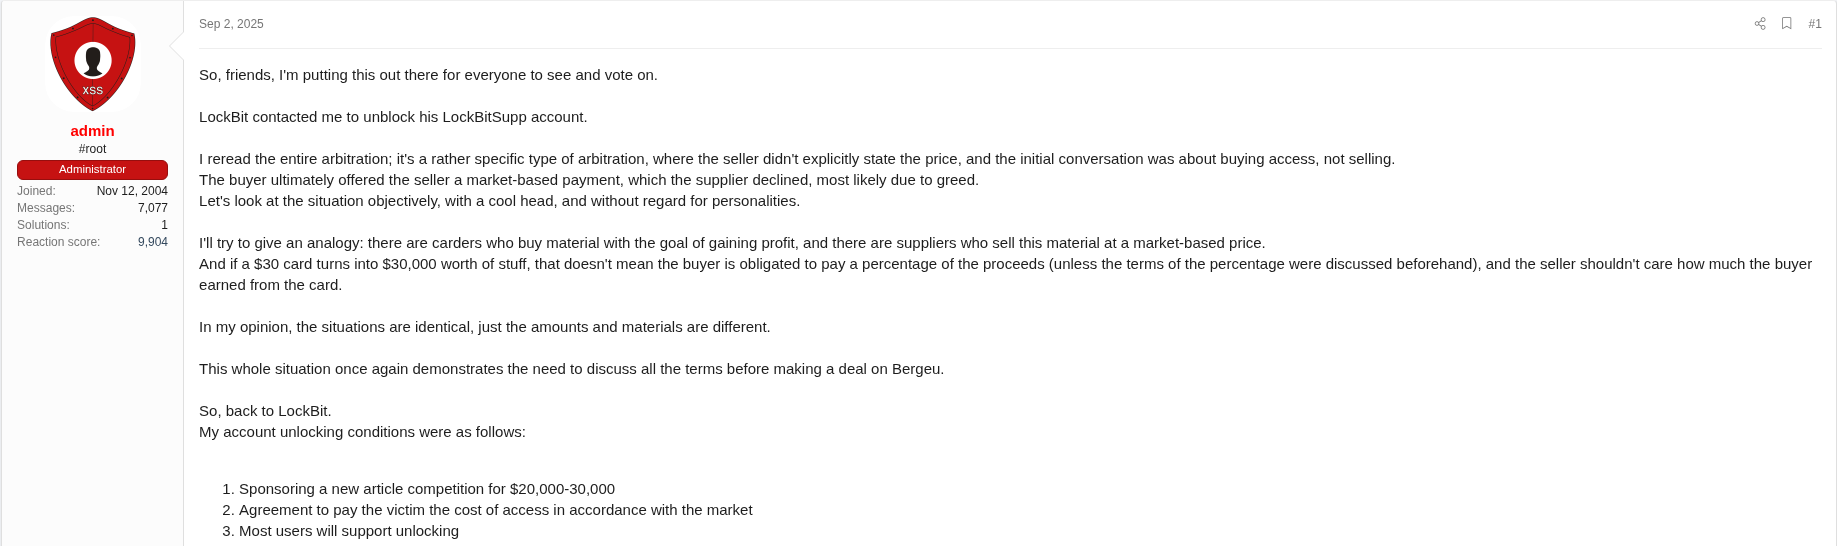Open the 7,077 messages count
Viewport: 1837px width, 546px height.
click(152, 208)
